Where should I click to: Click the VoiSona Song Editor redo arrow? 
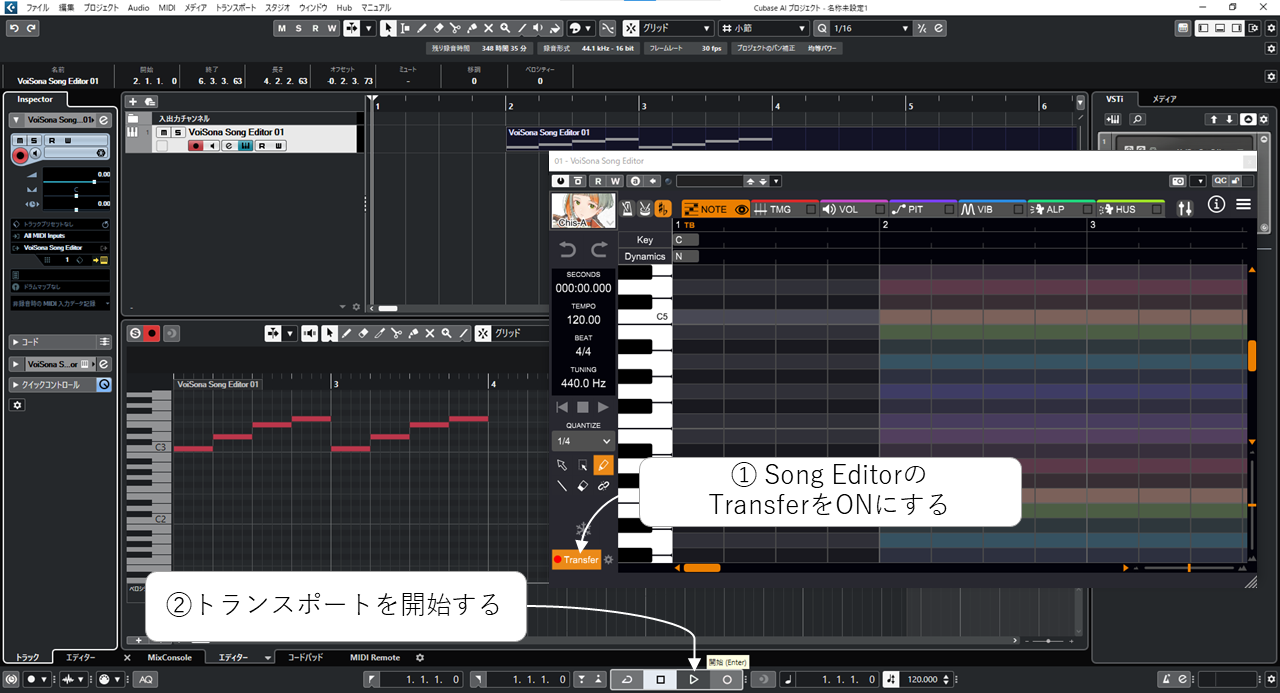point(600,250)
